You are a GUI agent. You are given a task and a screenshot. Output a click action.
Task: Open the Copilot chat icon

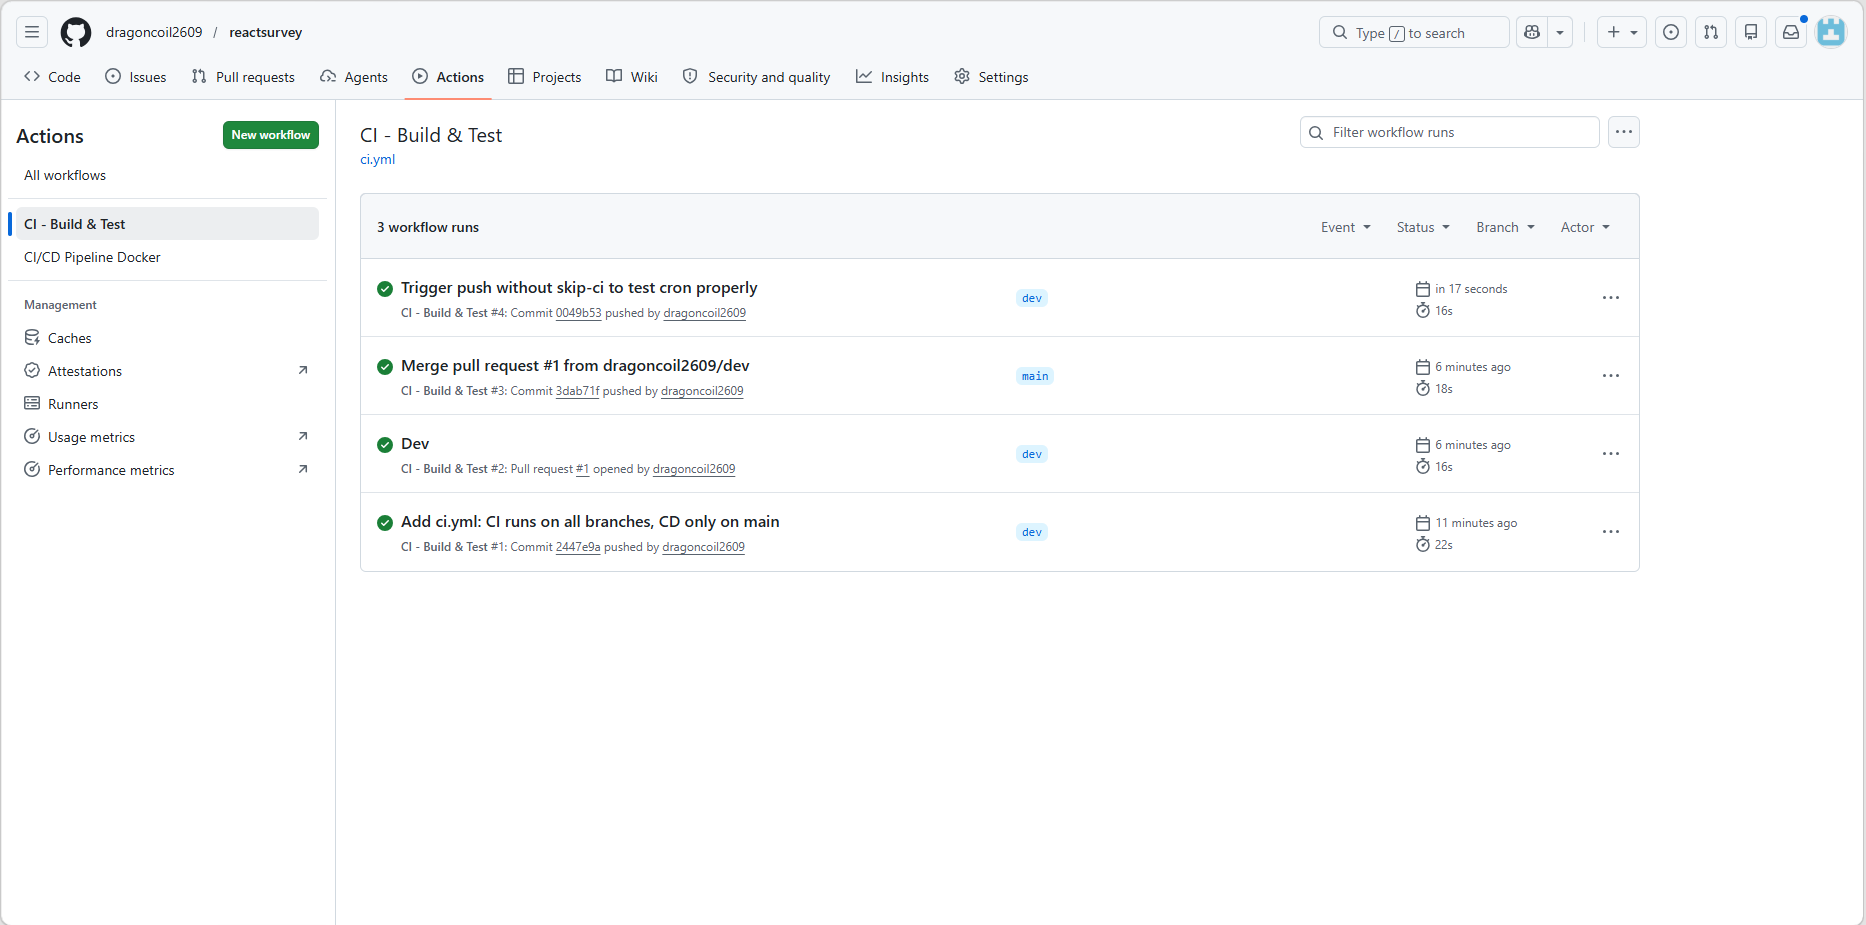[x=1532, y=32]
